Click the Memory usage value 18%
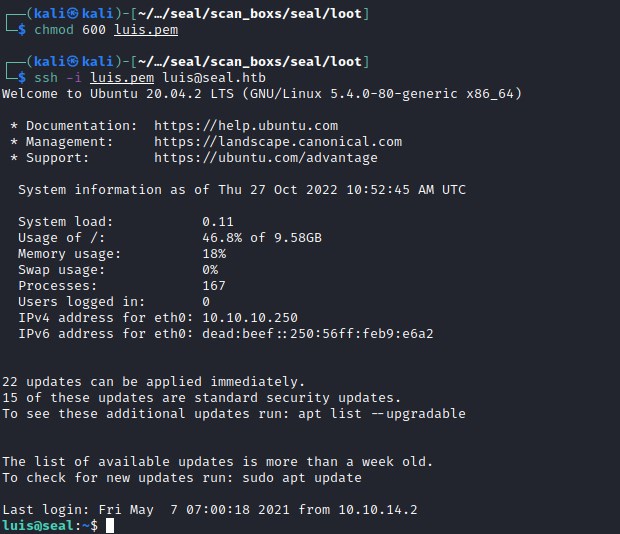The image size is (620, 534). tap(214, 254)
